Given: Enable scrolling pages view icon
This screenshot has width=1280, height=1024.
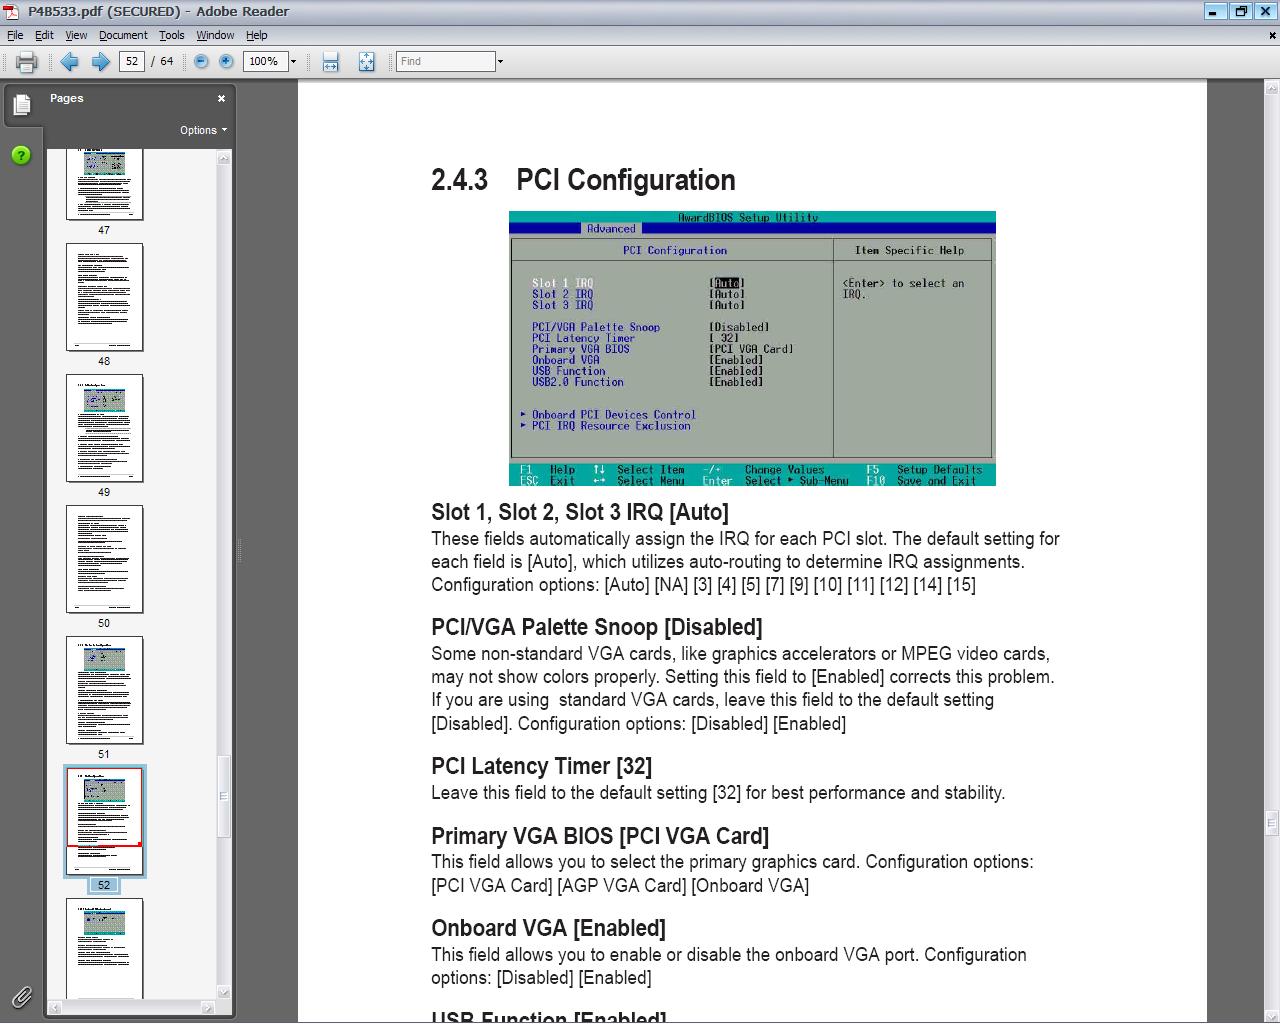Looking at the screenshot, I should (331, 62).
